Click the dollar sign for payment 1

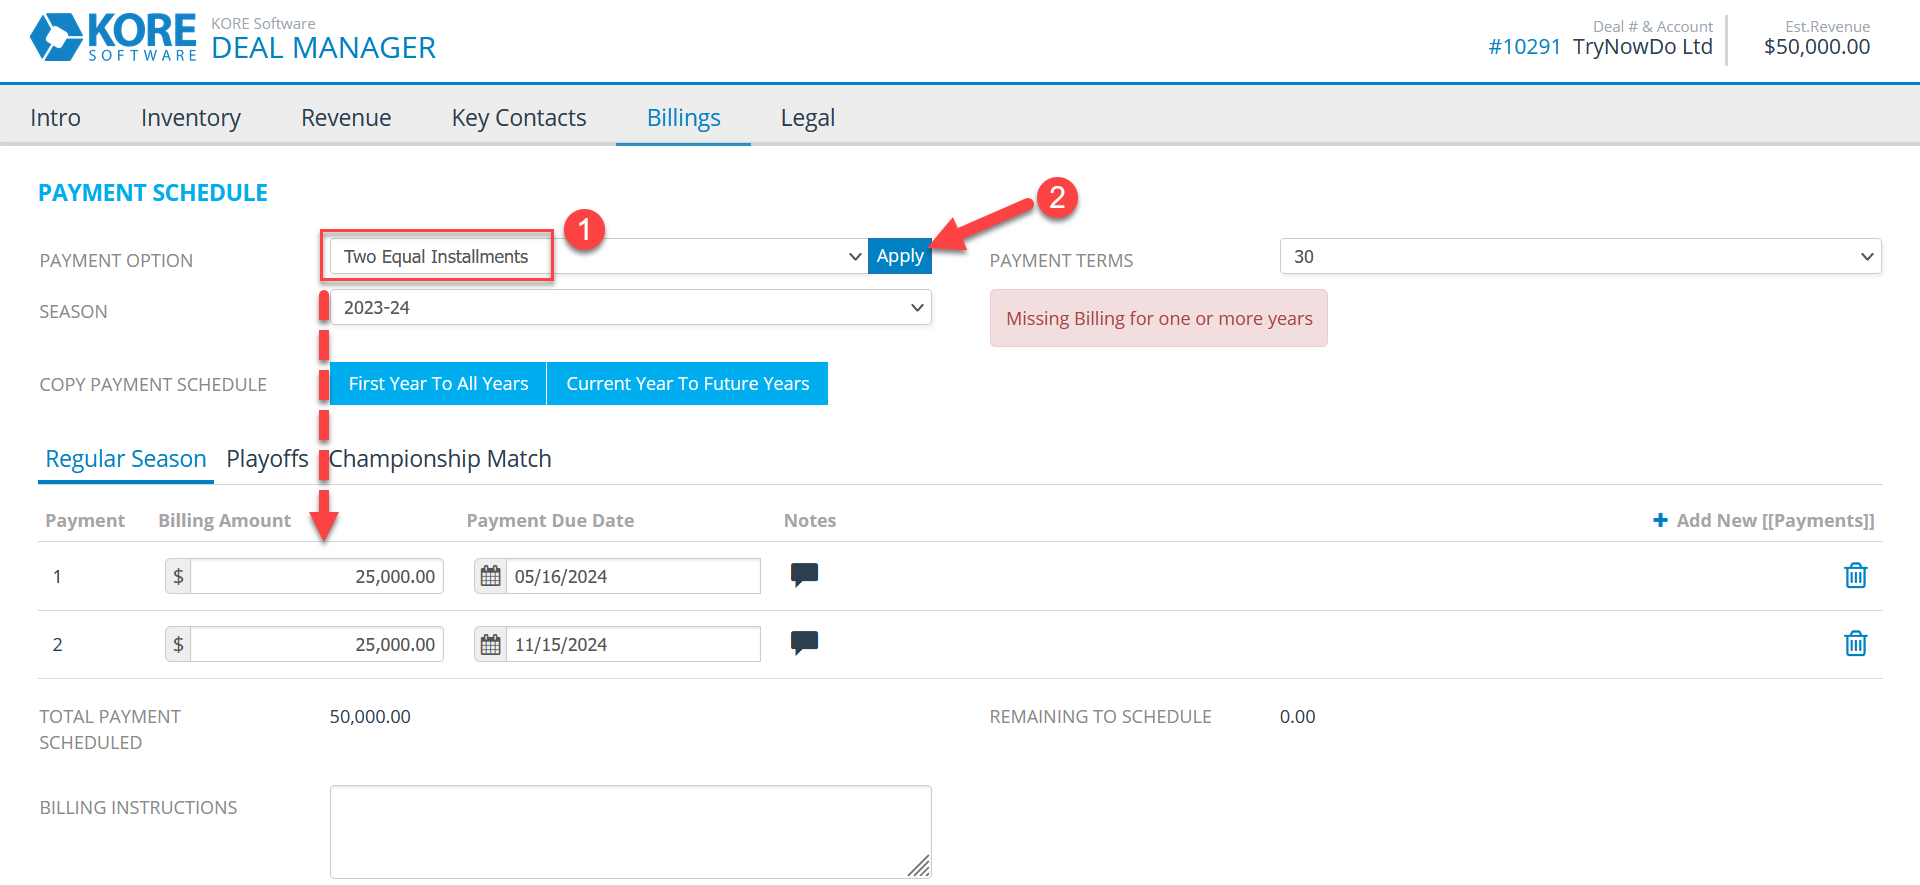point(178,576)
